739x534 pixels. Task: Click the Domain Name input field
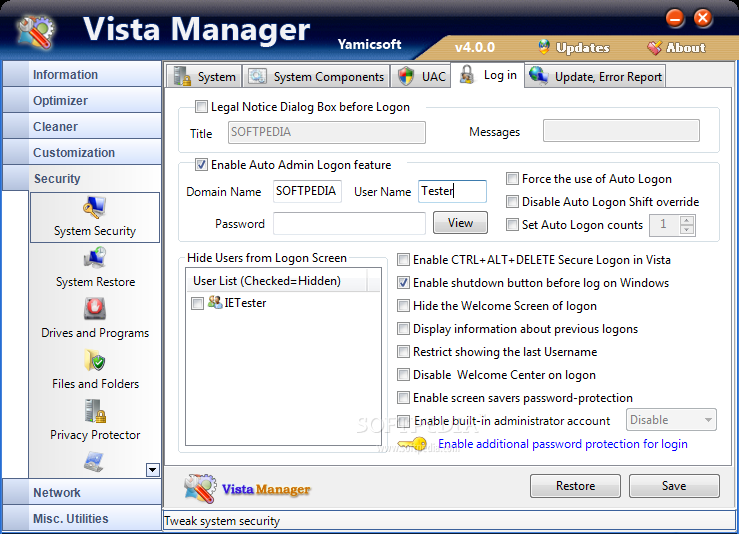tap(307, 191)
